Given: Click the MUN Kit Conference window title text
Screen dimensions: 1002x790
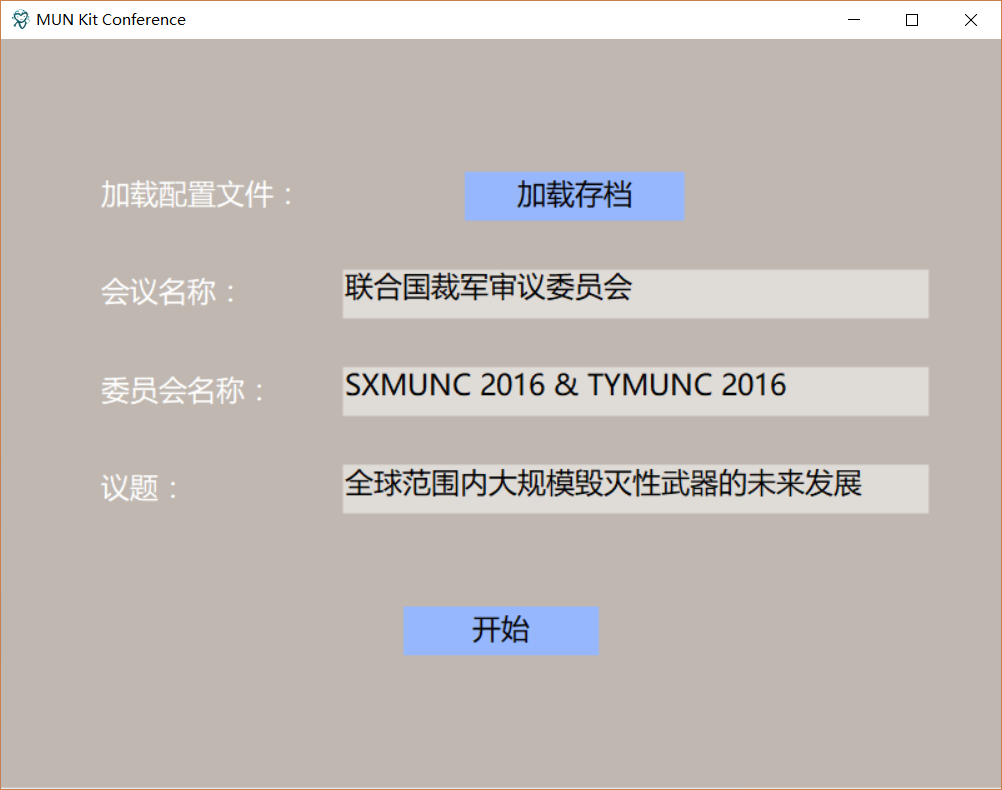Looking at the screenshot, I should tap(111, 20).
